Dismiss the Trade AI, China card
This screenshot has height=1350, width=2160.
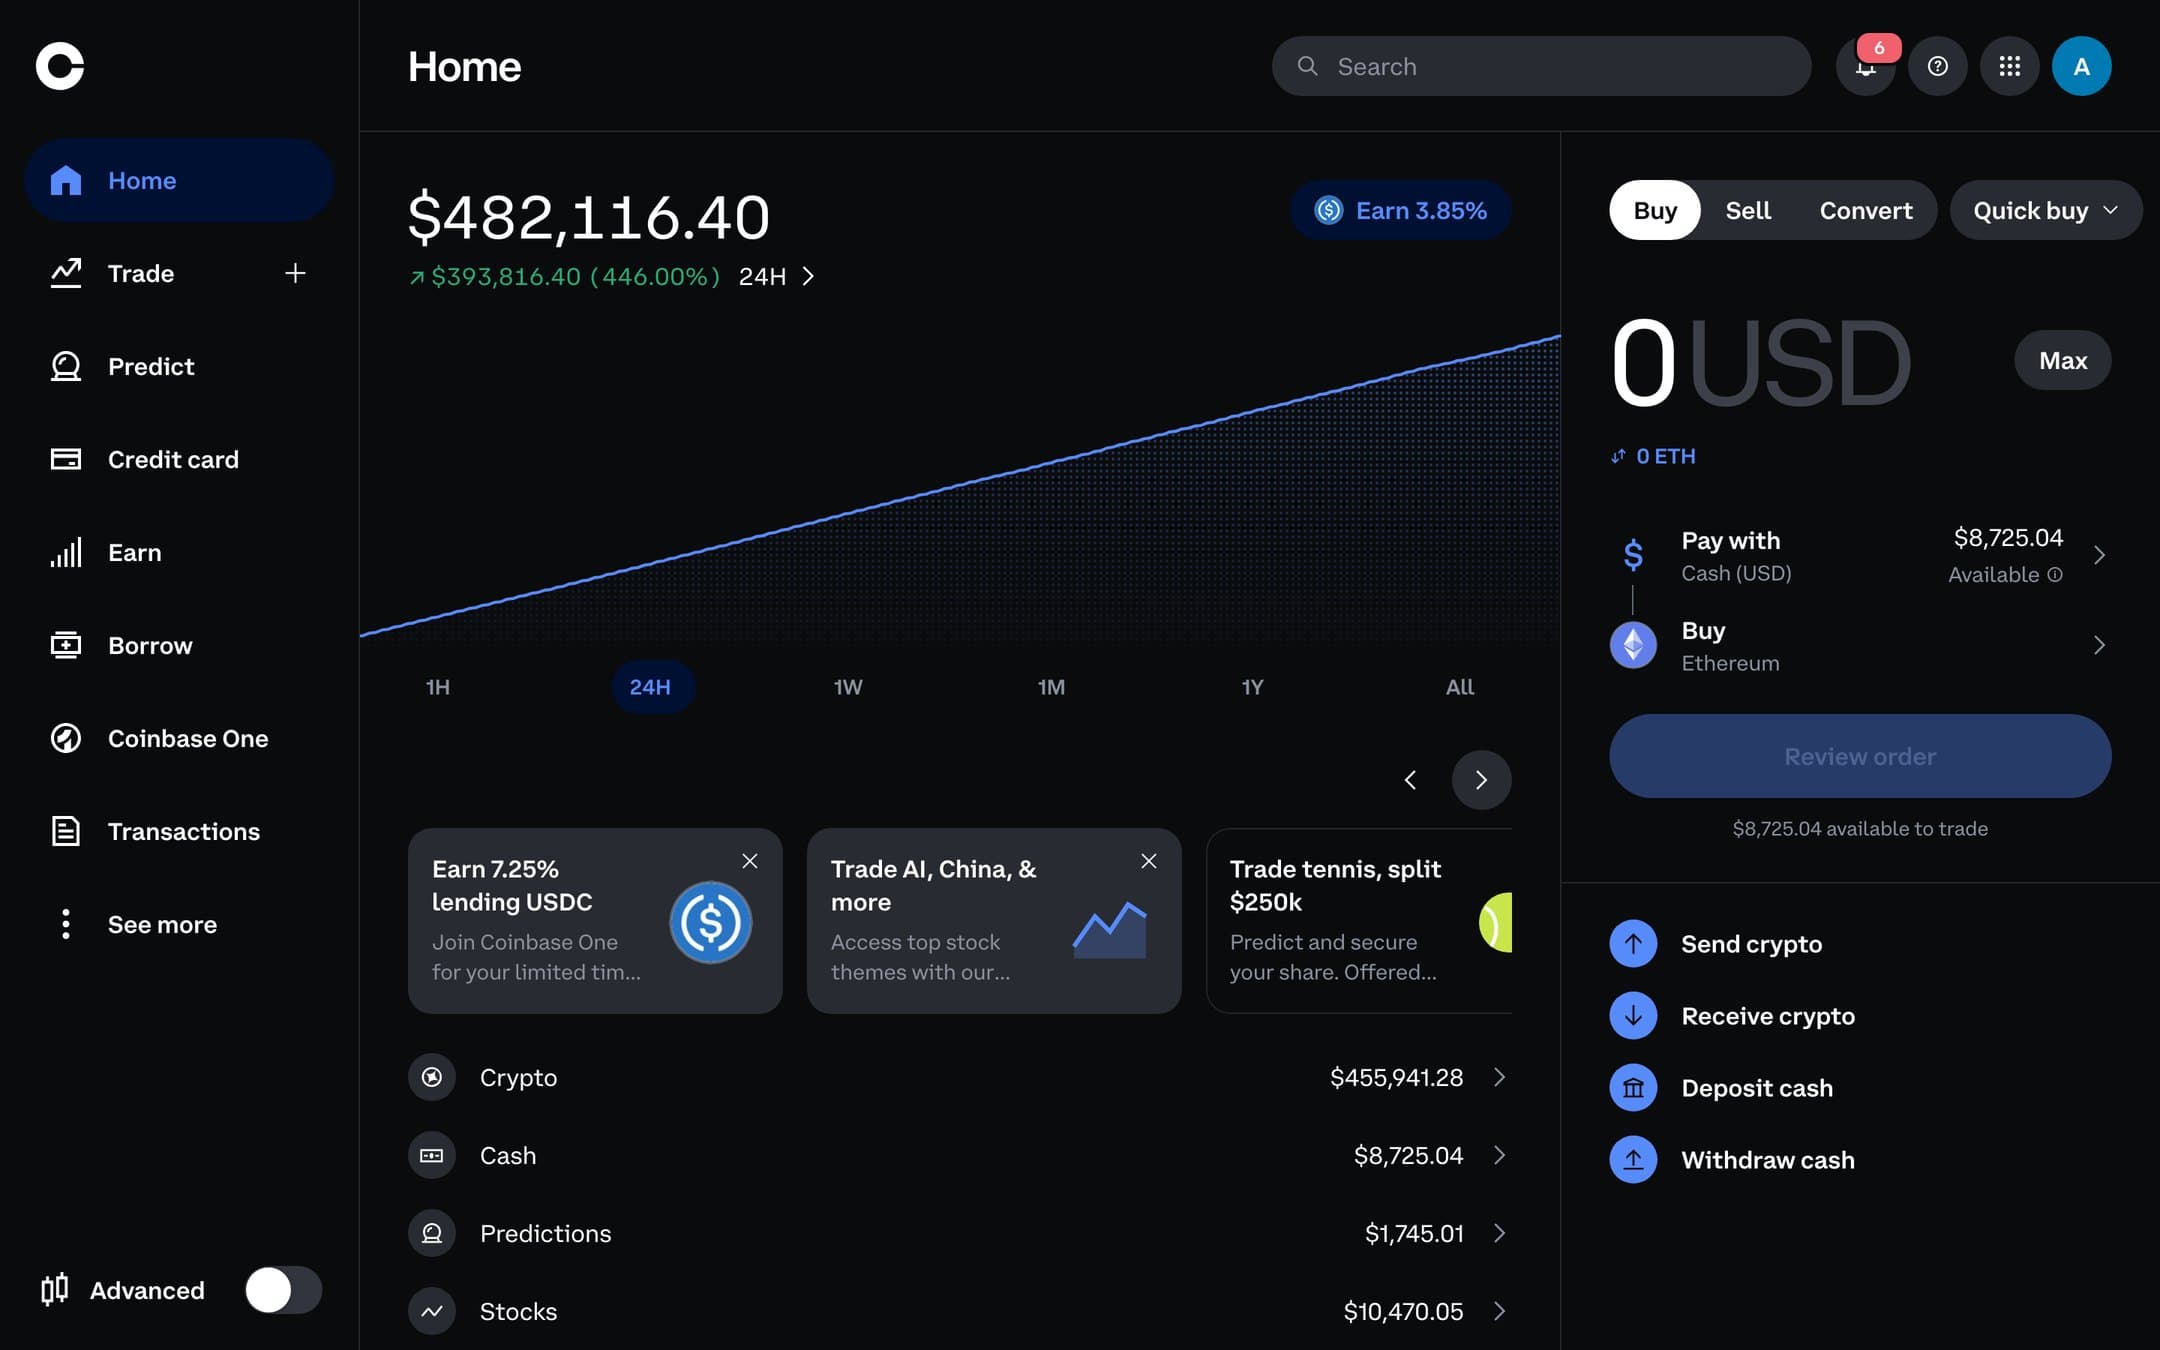(1149, 861)
